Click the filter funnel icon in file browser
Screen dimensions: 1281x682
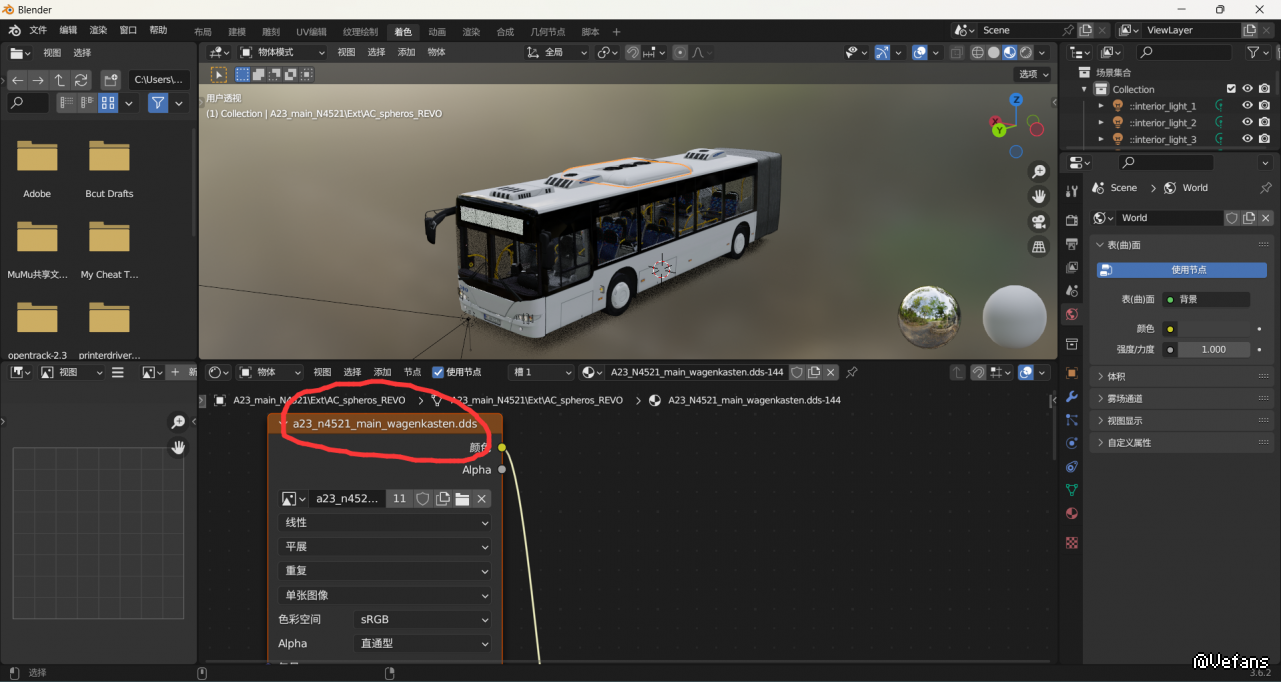(x=158, y=103)
